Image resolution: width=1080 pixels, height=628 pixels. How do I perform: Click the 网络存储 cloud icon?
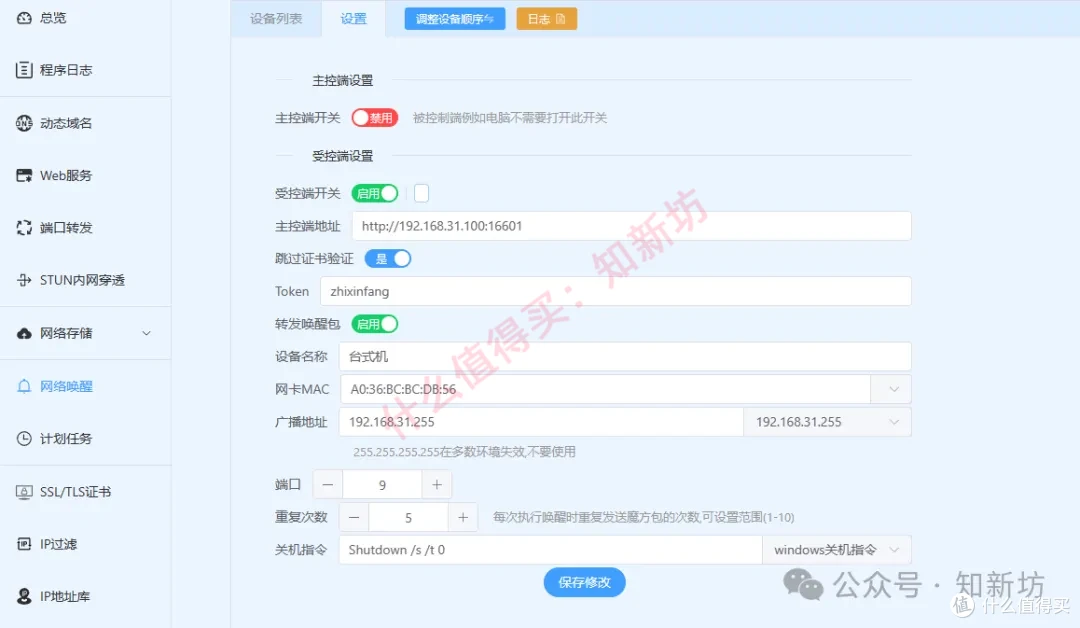(x=24, y=333)
